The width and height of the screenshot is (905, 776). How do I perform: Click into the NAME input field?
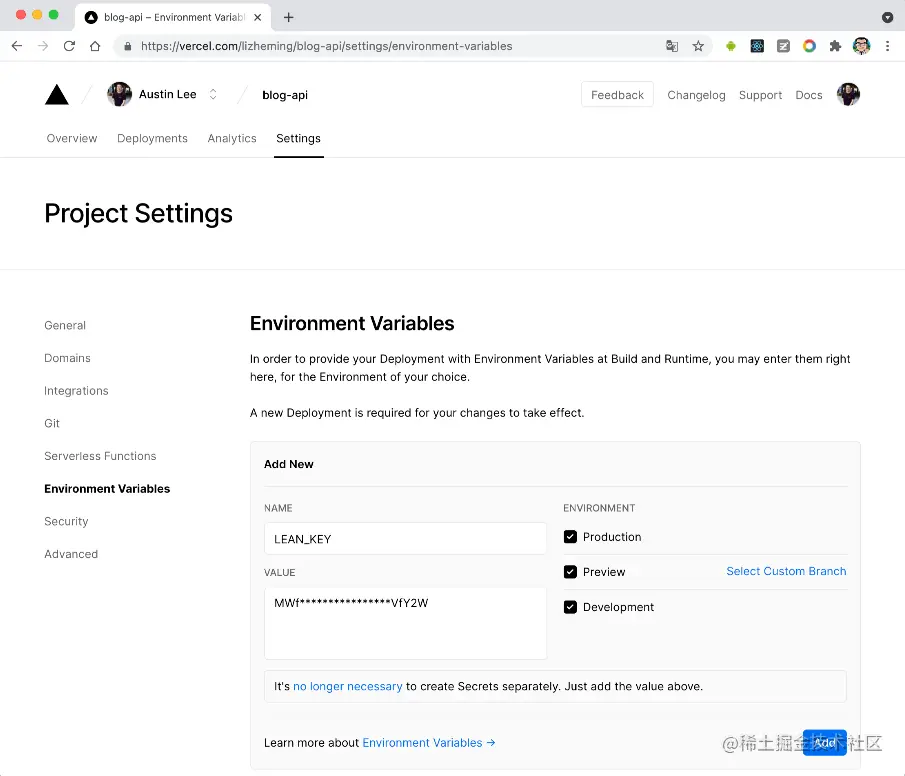(405, 539)
